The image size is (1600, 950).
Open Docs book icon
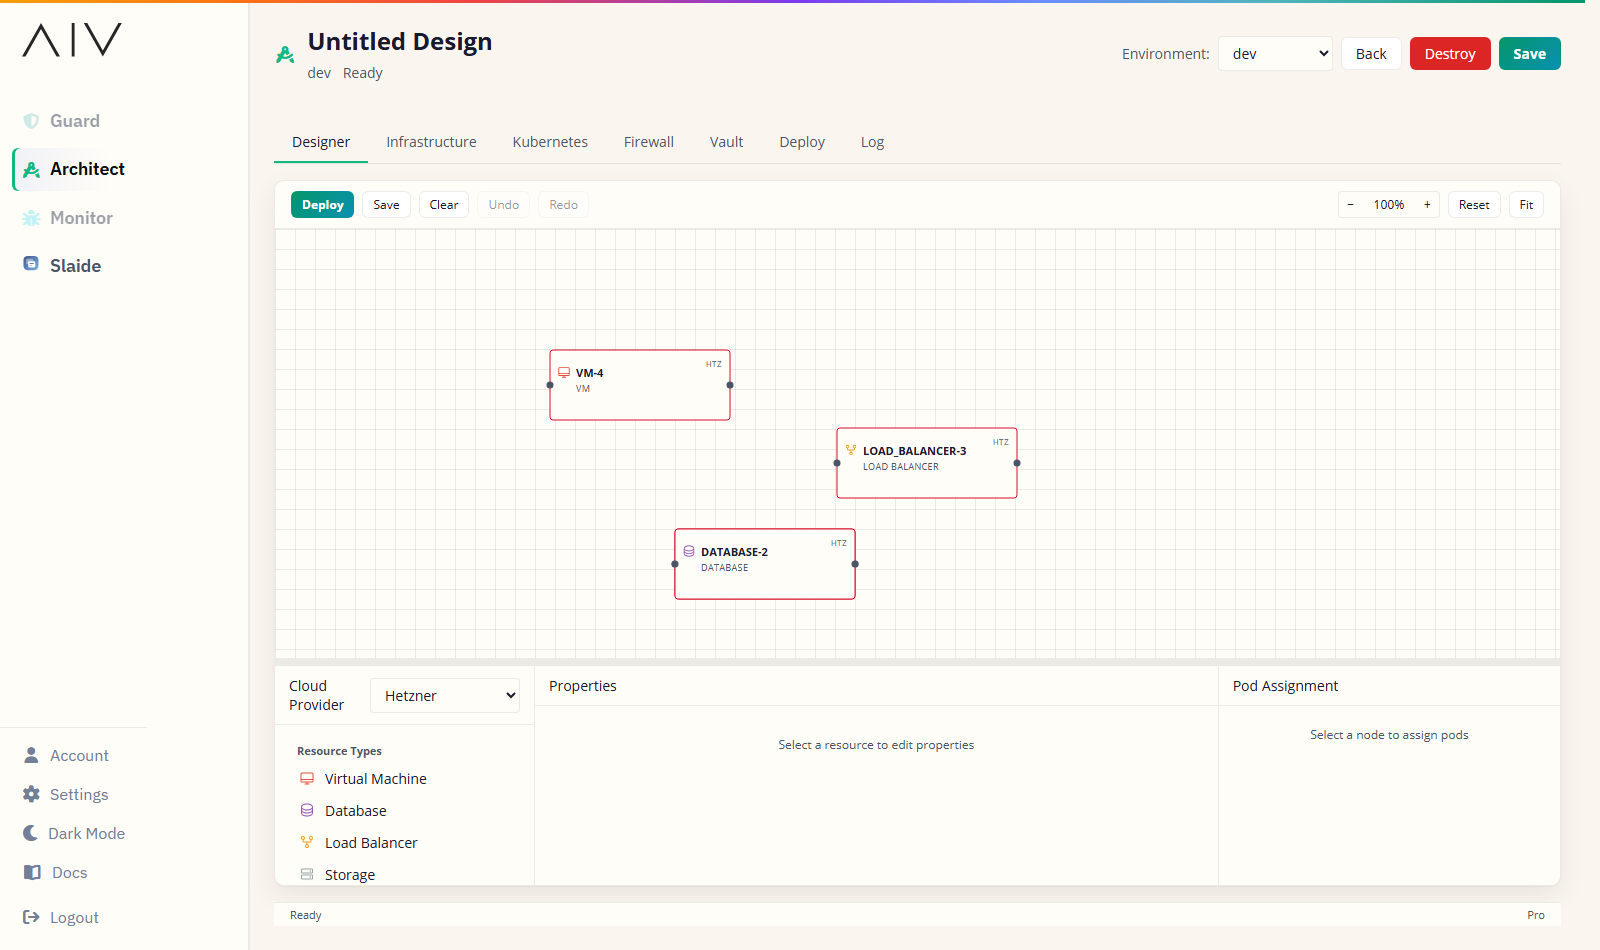pos(32,872)
